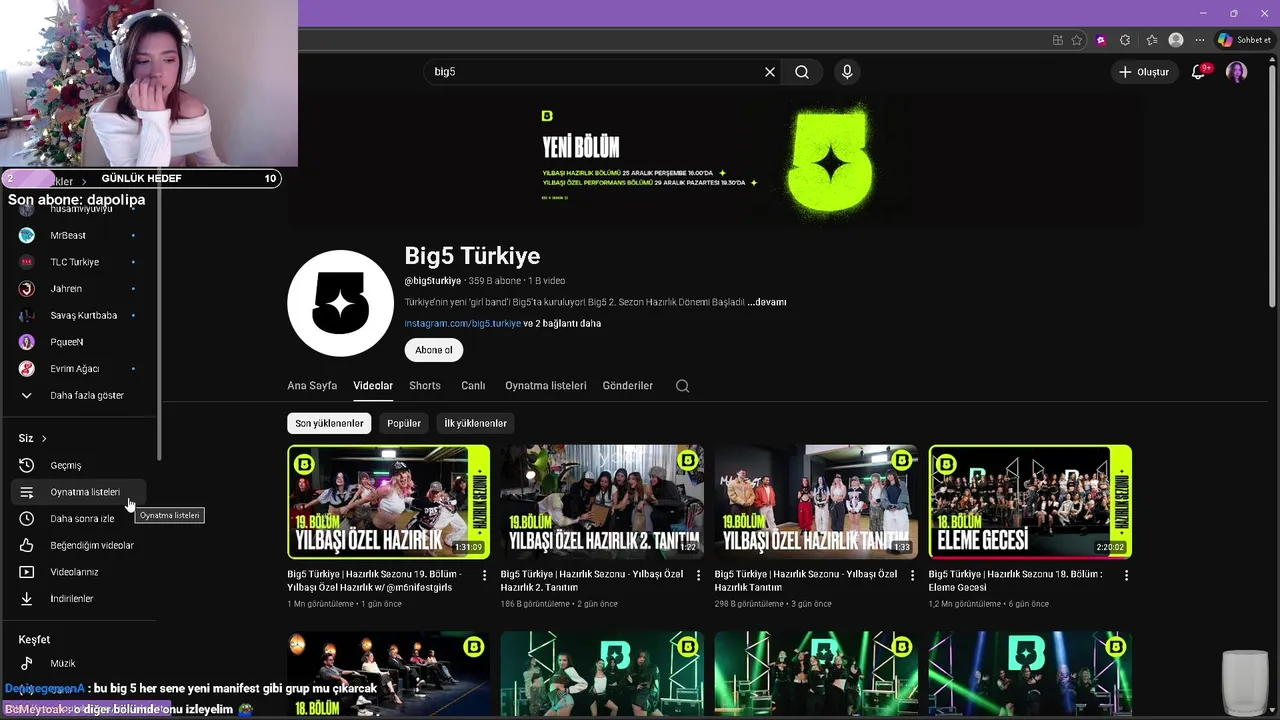Open options menu for 19. Bölüm @manifestgirls video
This screenshot has width=1280, height=720.
[485, 575]
